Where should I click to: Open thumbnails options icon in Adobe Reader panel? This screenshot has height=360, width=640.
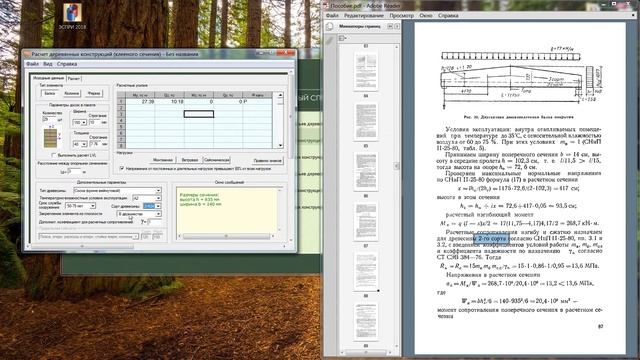pos(342,38)
